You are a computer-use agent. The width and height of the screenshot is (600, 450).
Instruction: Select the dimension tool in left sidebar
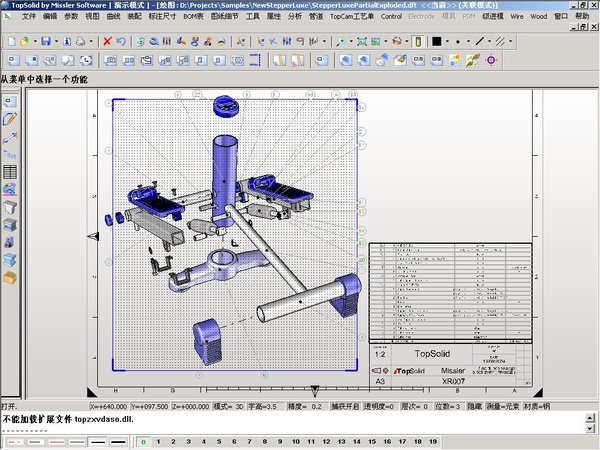(x=11, y=135)
